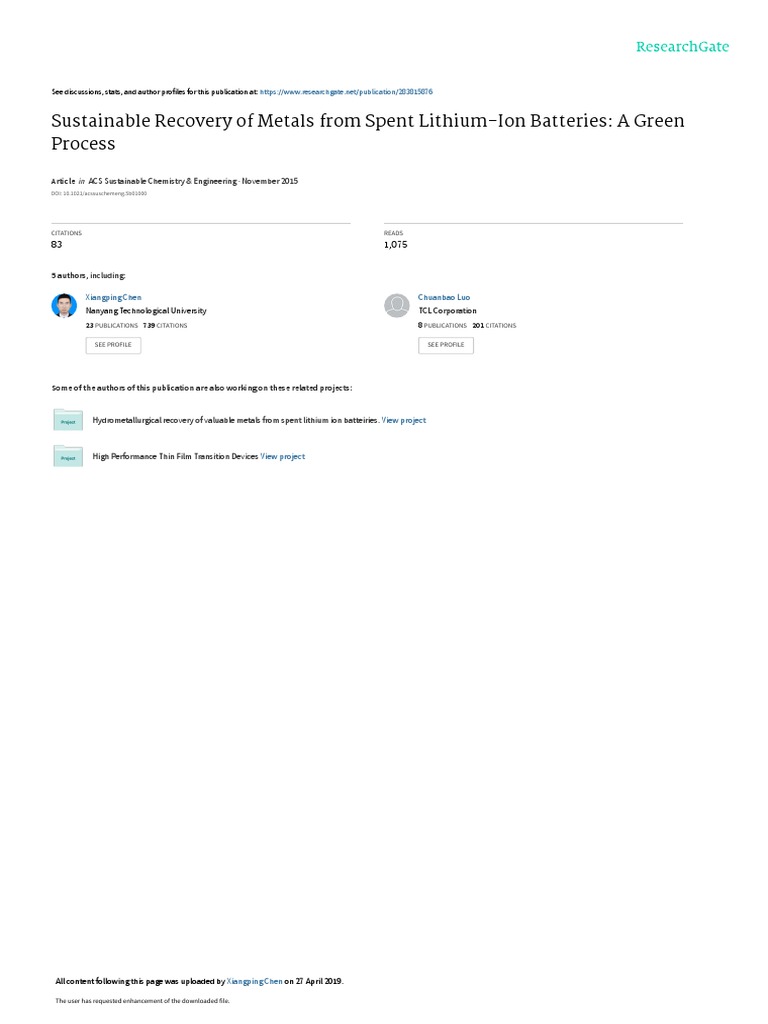Viewport: 768px width, 1024px height.
Task: Click Xiangping Chen link in upload footer
Action: [255, 981]
